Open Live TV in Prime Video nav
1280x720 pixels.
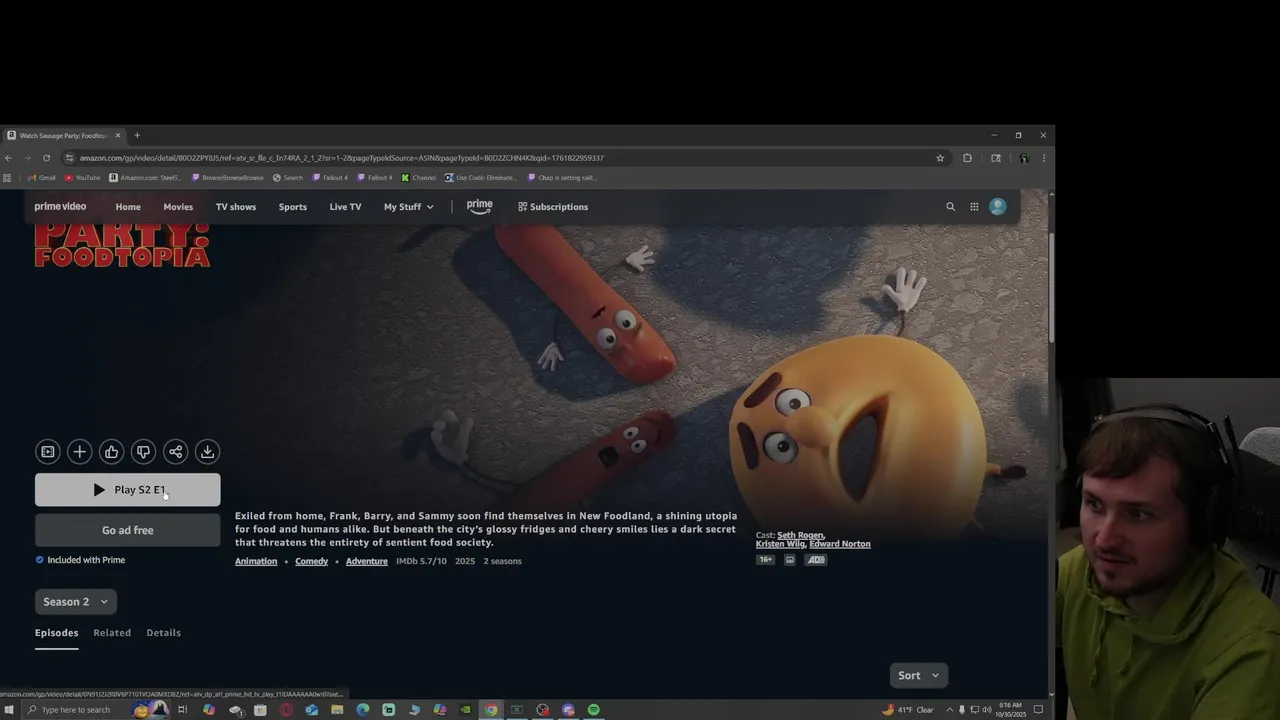345,207
